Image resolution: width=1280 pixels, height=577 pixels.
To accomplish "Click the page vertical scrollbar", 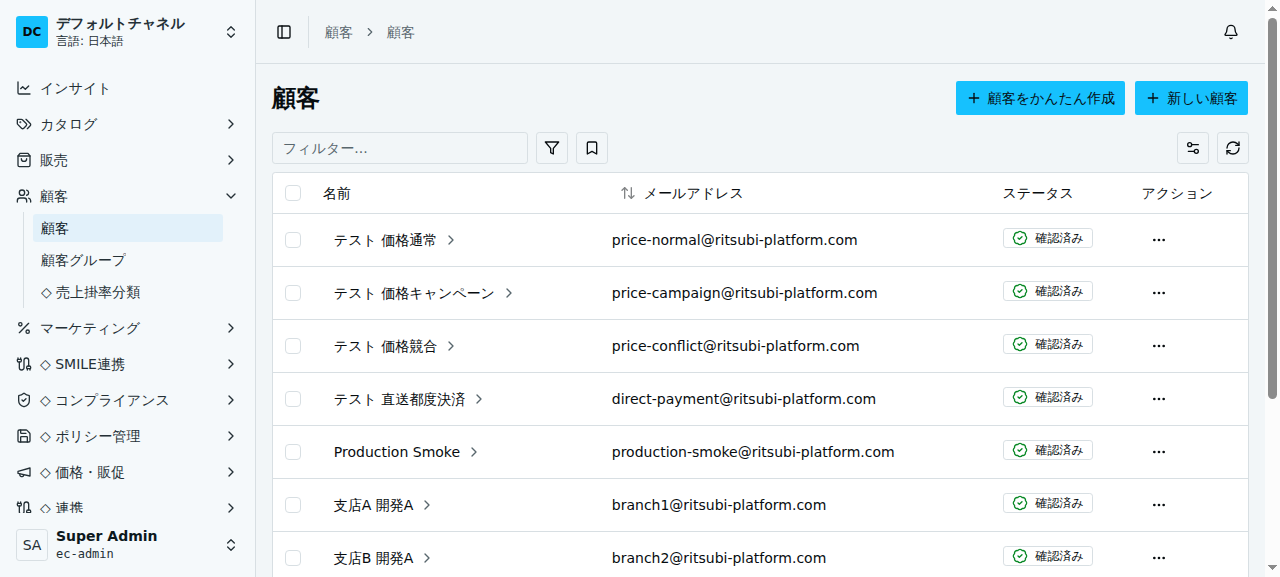I will point(1272,210).
